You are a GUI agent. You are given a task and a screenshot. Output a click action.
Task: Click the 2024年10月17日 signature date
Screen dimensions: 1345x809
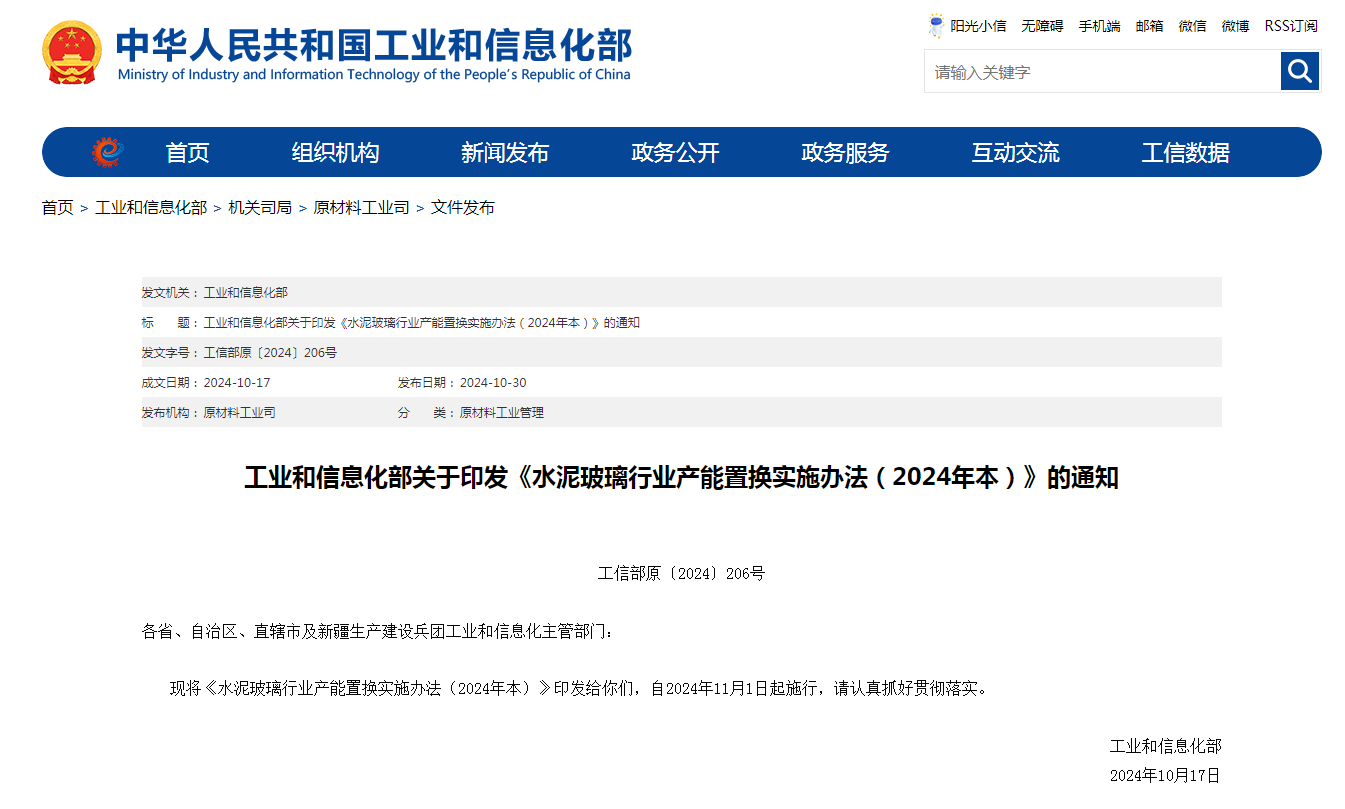[x=1165, y=775]
